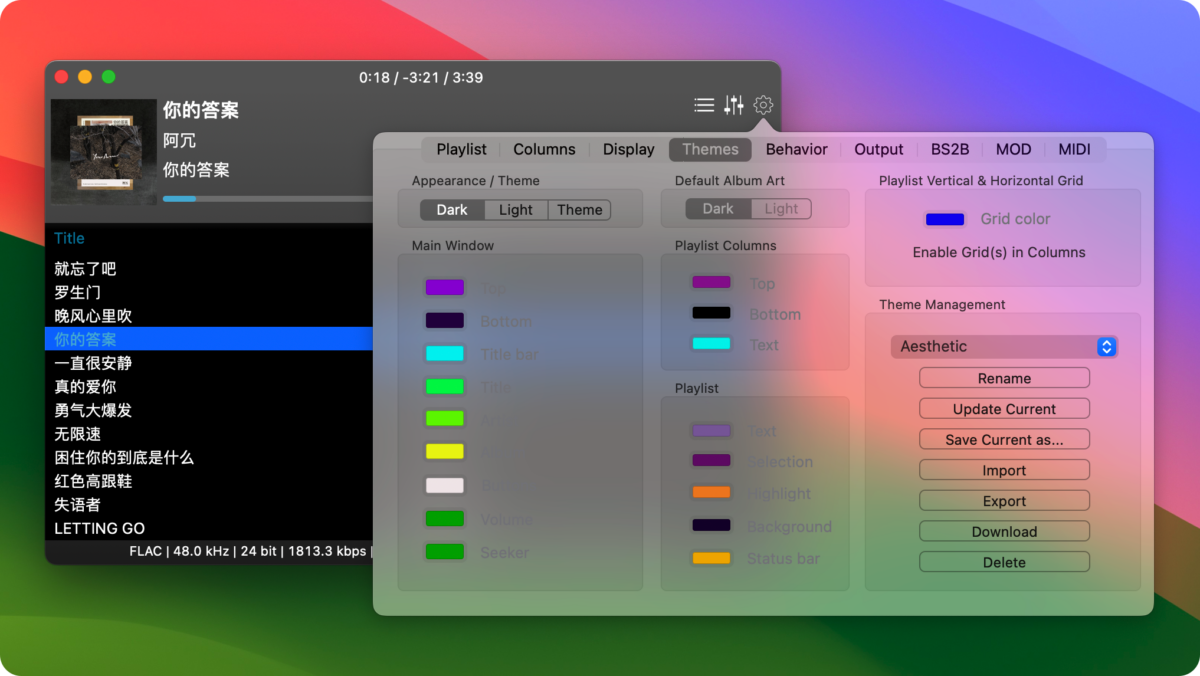
Task: Click the settings gear icon
Action: 763,105
